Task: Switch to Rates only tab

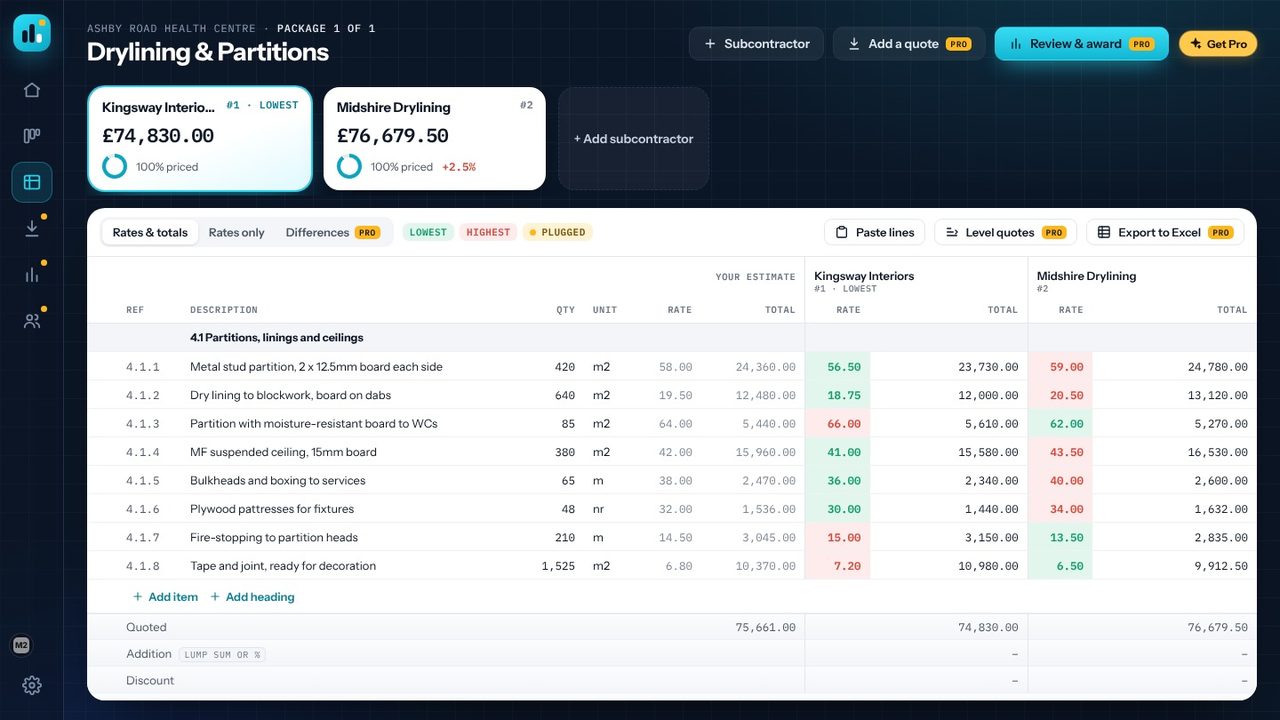Action: pyautogui.click(x=237, y=232)
